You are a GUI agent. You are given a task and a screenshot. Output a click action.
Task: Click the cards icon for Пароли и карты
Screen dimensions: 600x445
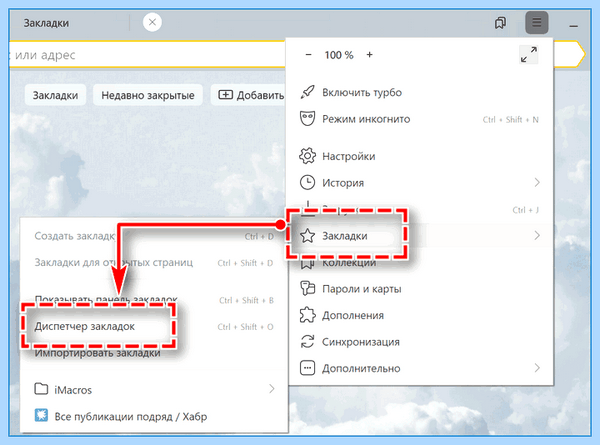coord(307,289)
